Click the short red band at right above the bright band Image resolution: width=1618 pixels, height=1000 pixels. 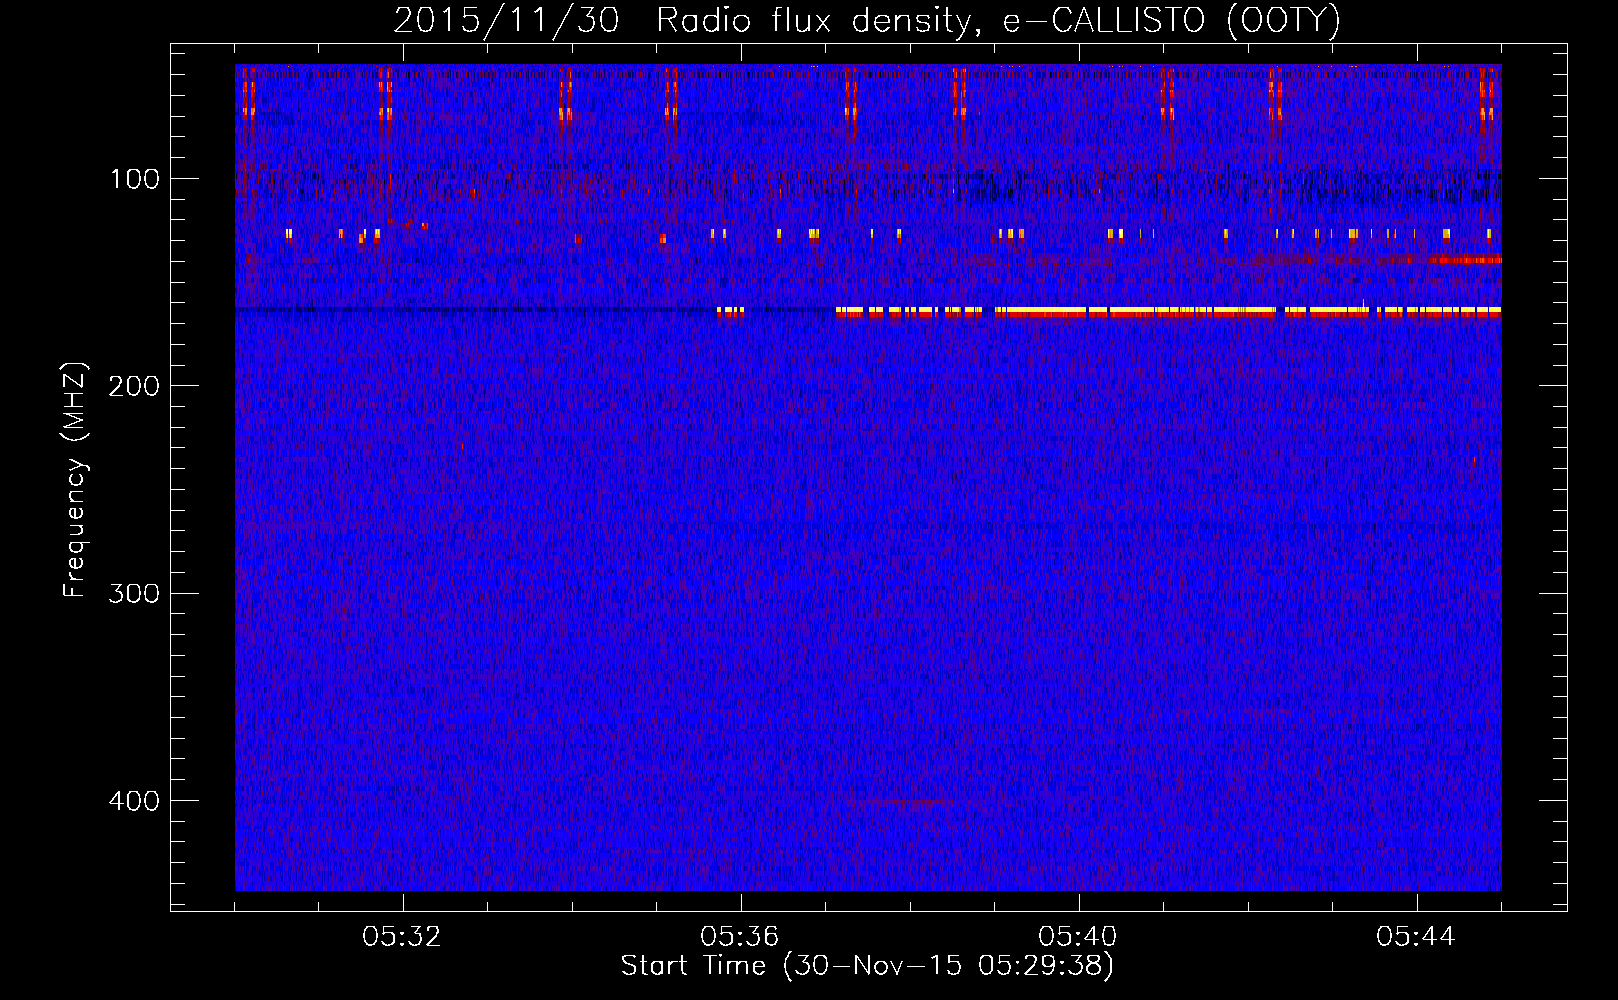[x=1465, y=260]
